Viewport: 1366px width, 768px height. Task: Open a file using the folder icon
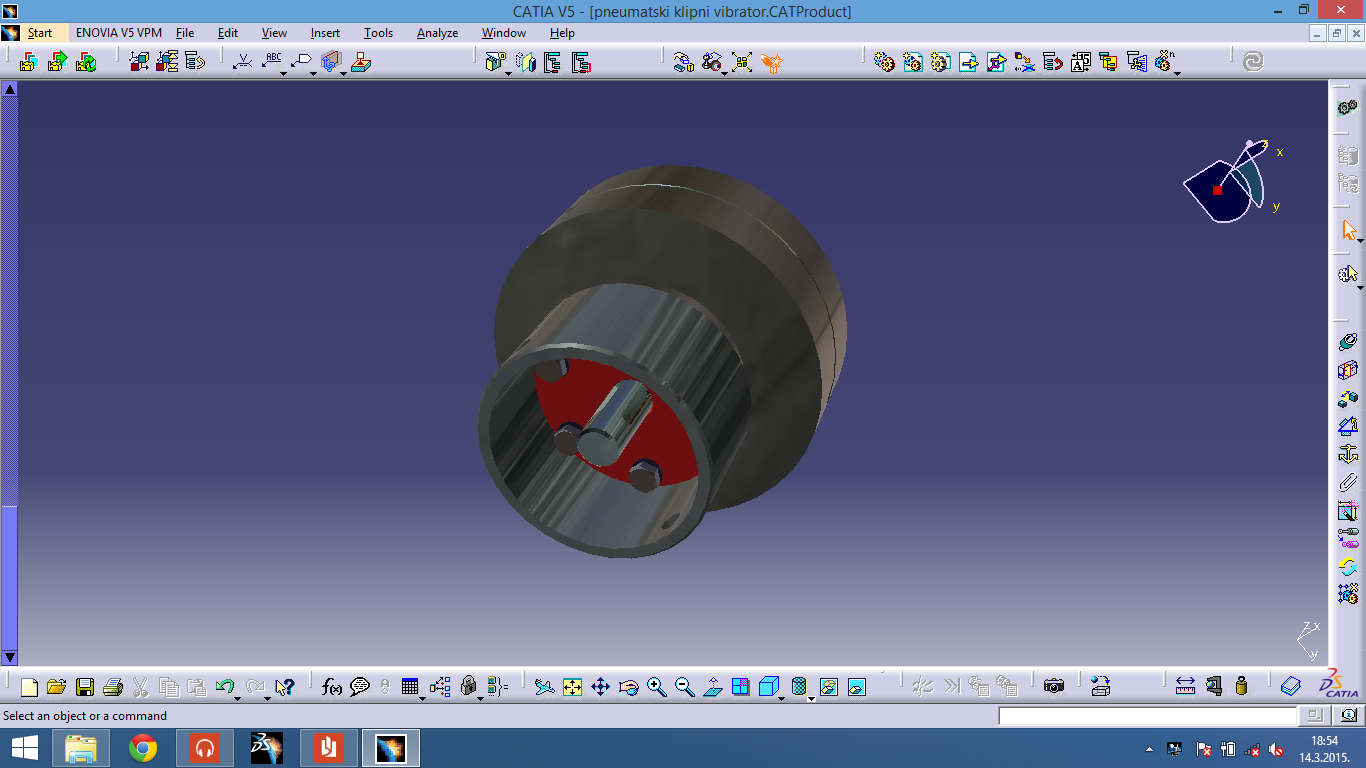(57, 687)
